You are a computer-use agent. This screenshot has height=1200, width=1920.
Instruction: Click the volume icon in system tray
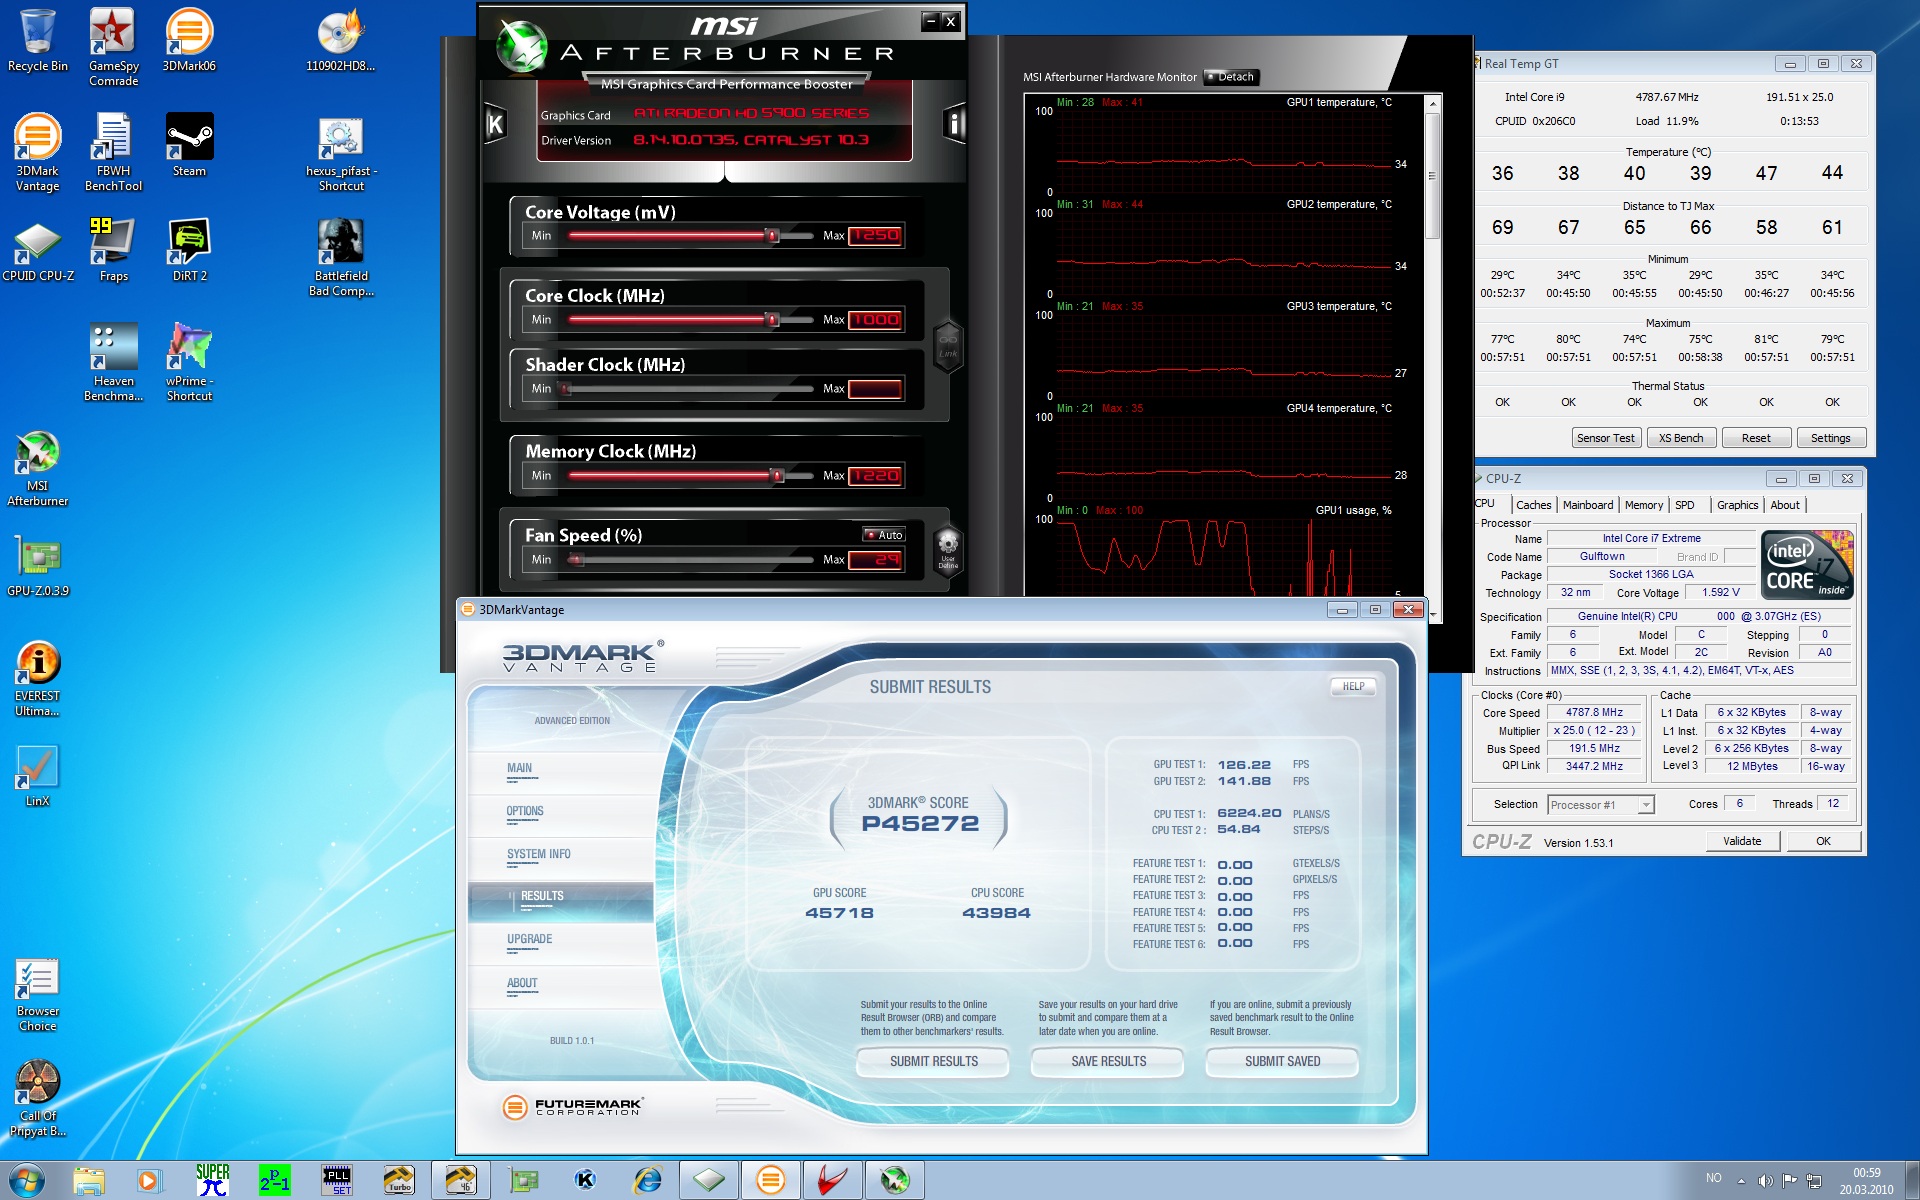(1766, 1180)
